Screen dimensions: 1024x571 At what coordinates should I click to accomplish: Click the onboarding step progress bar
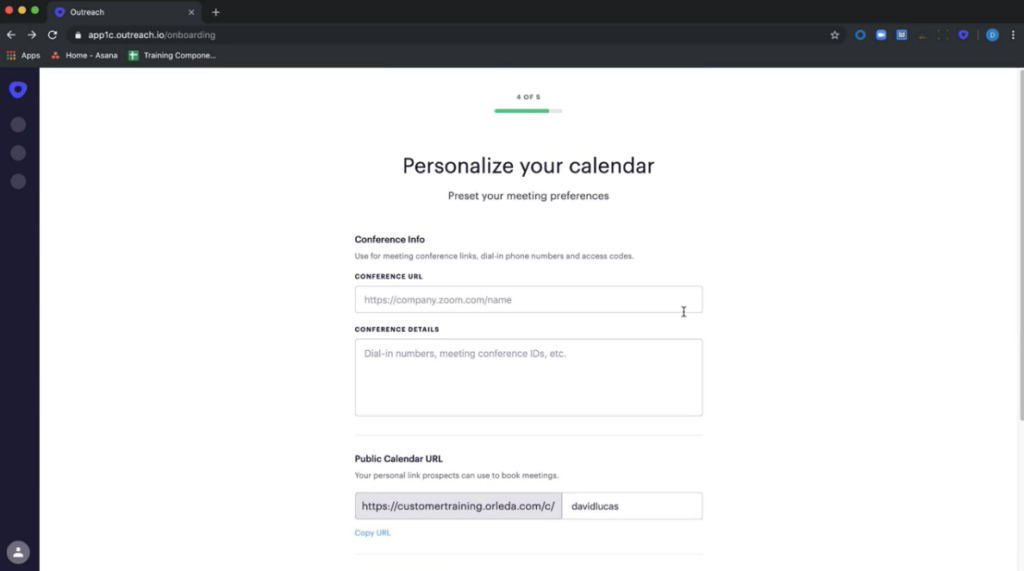pos(528,111)
